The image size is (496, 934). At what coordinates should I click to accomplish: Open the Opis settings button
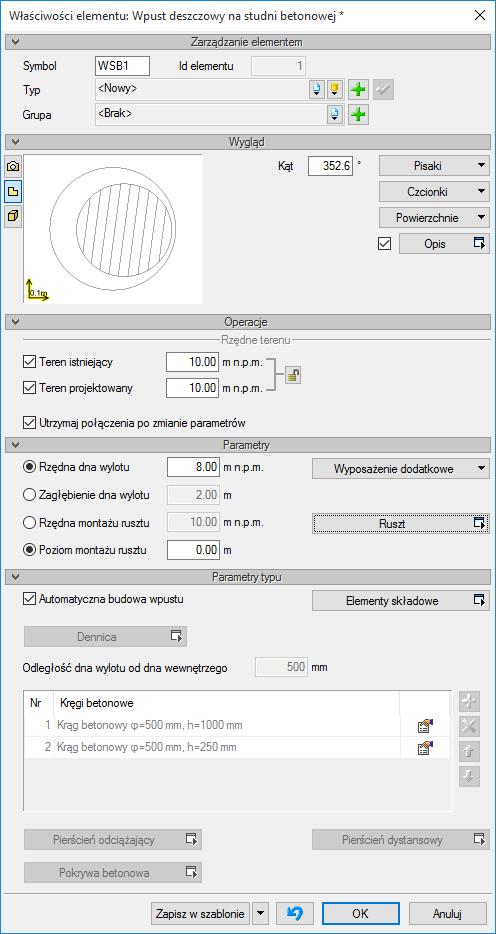point(444,244)
